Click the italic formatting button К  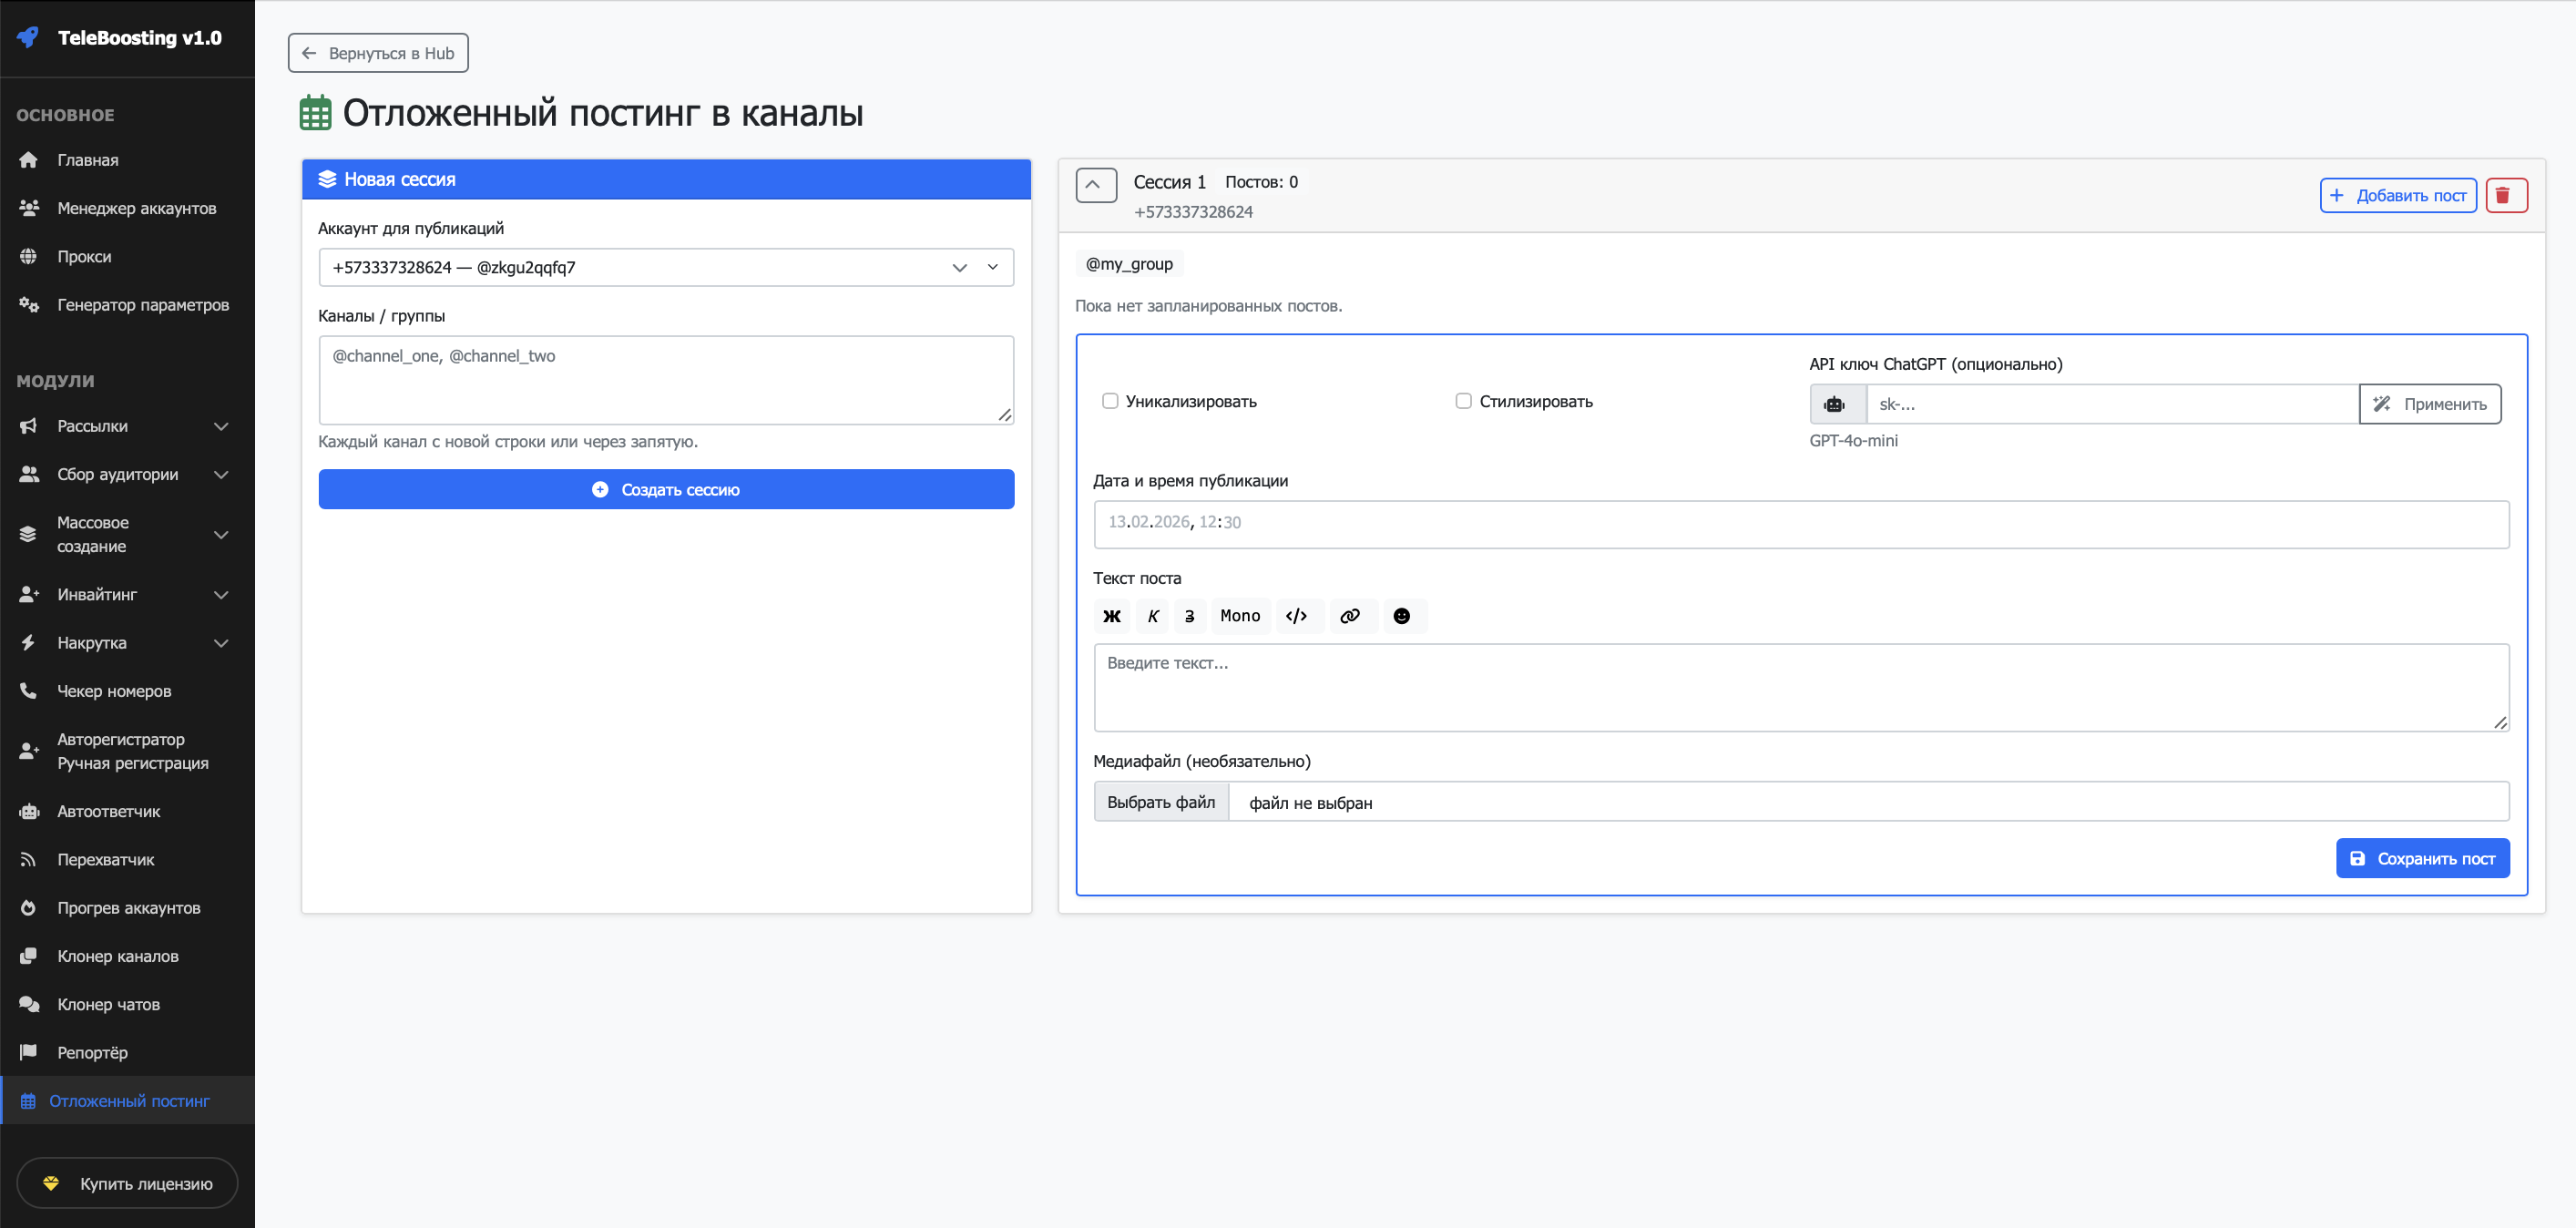tap(1152, 616)
